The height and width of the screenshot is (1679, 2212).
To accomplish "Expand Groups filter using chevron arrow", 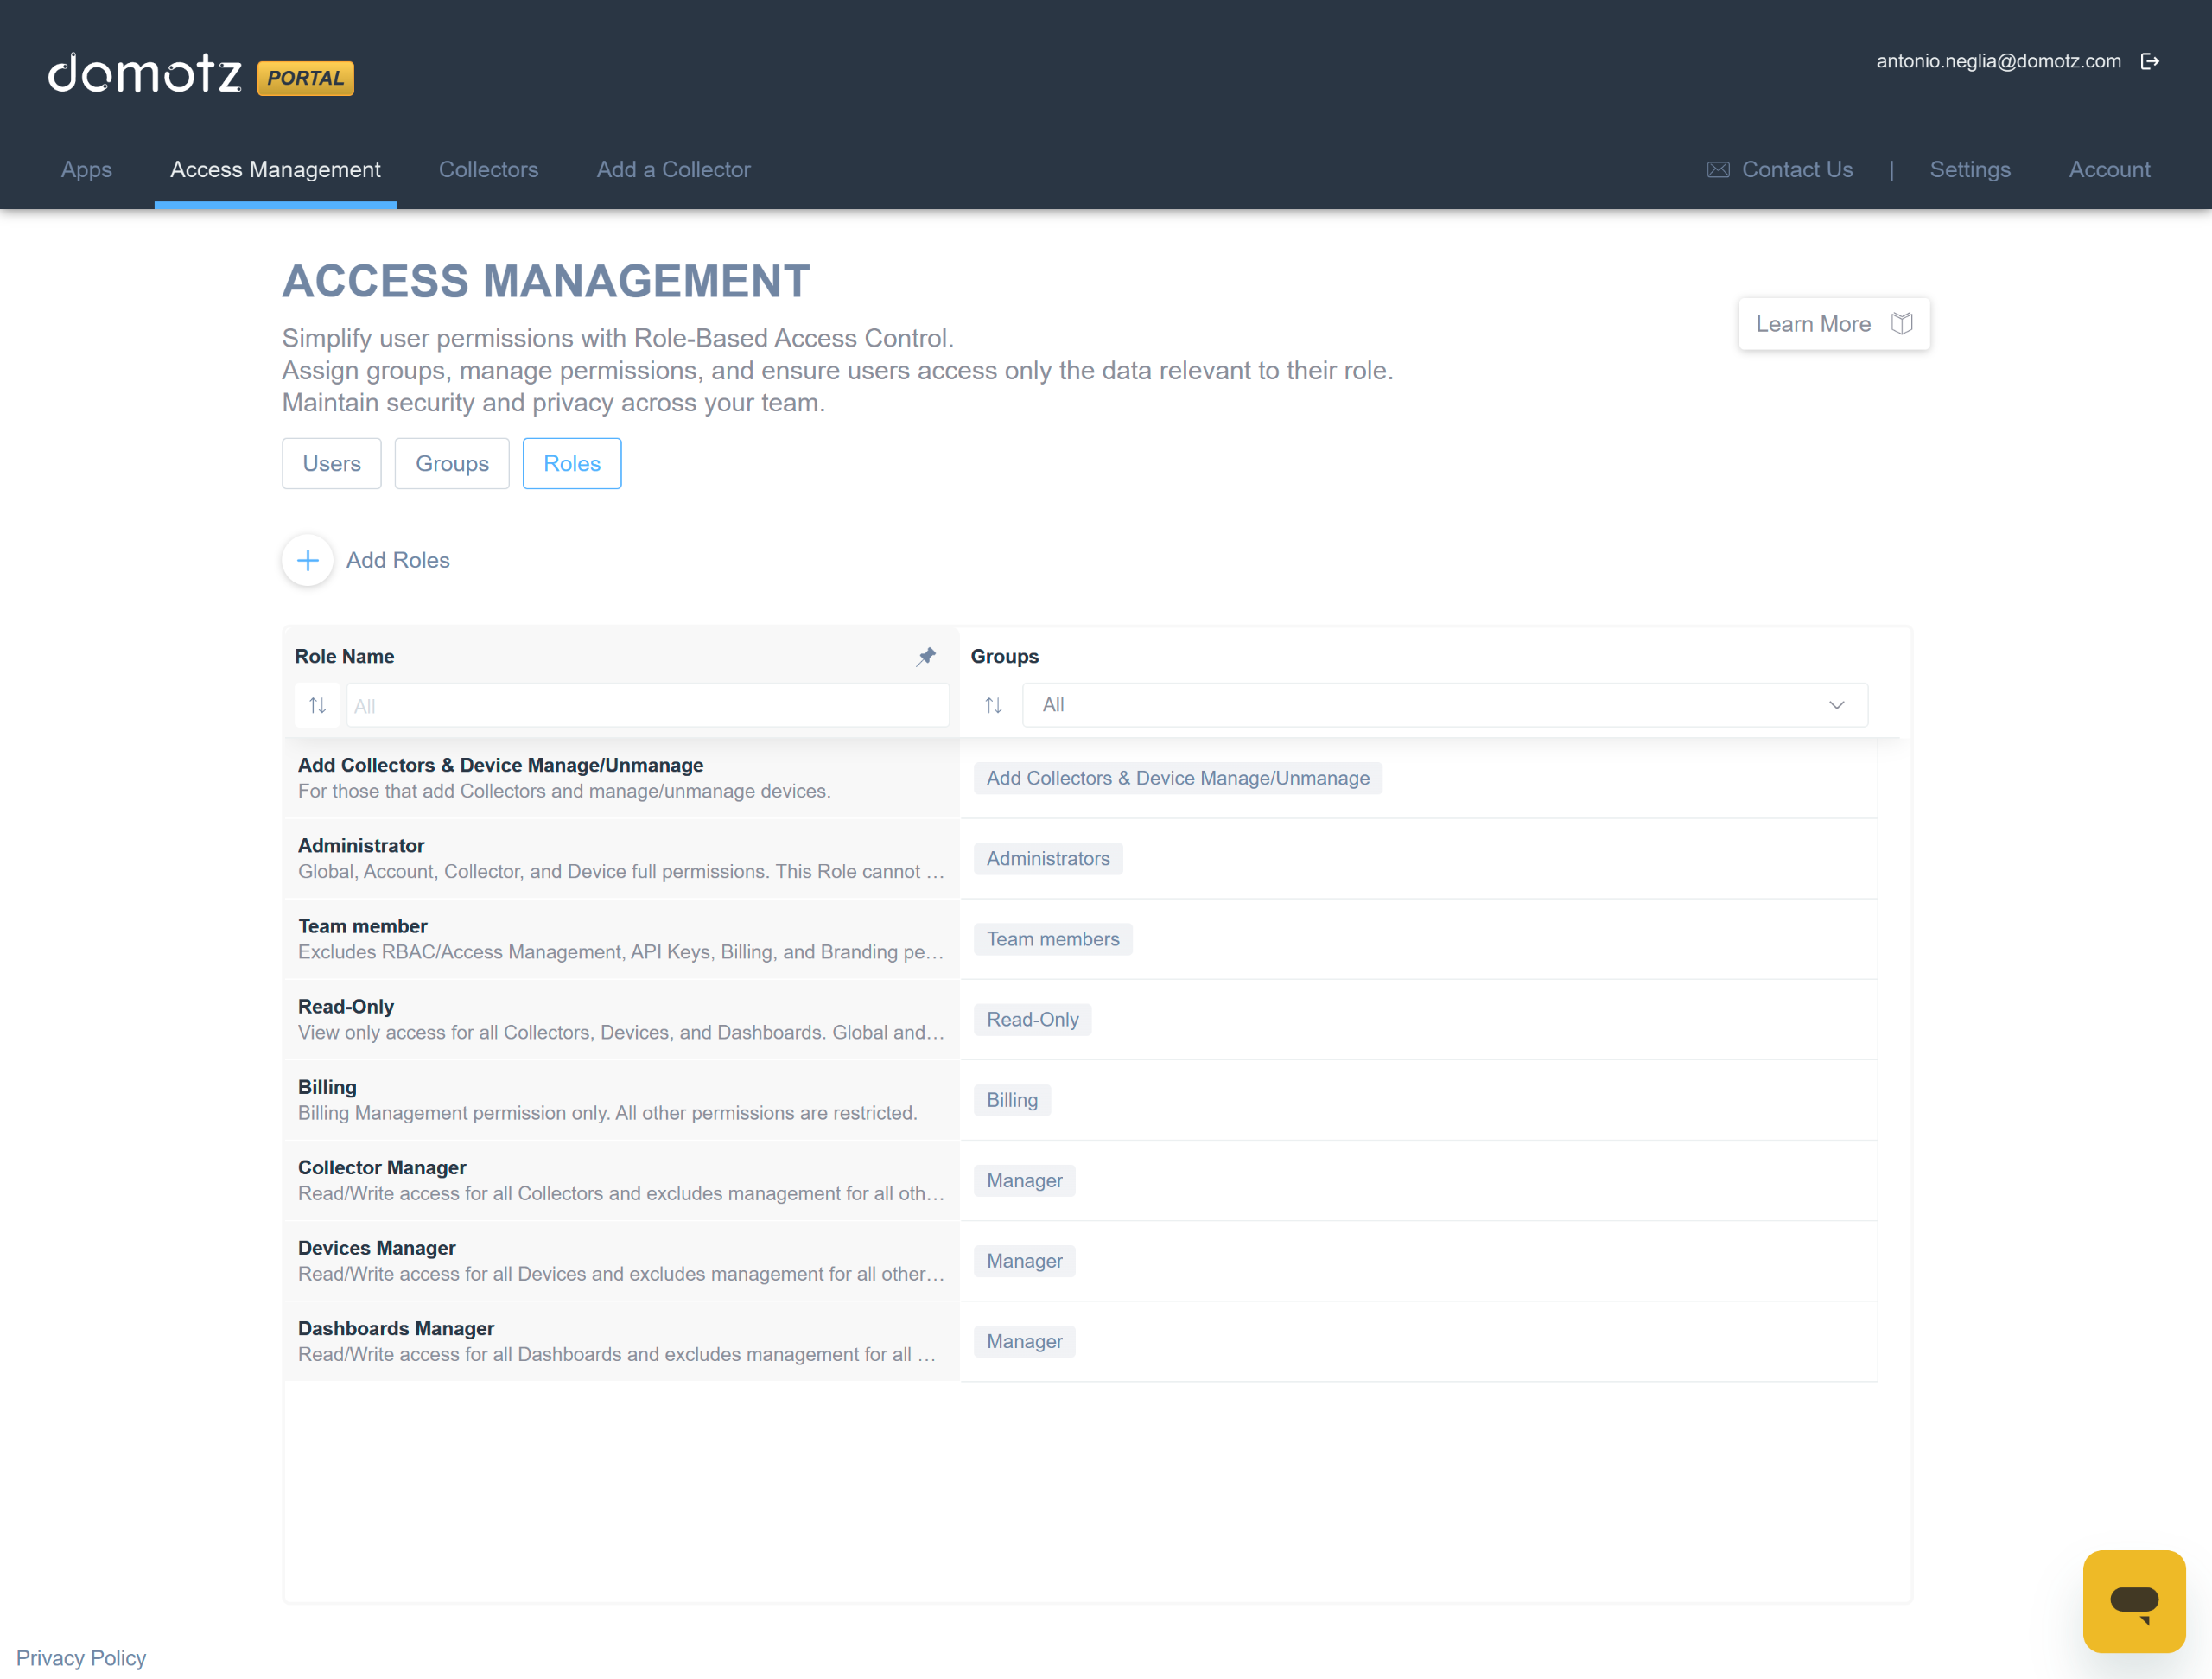I will pos(1836,705).
